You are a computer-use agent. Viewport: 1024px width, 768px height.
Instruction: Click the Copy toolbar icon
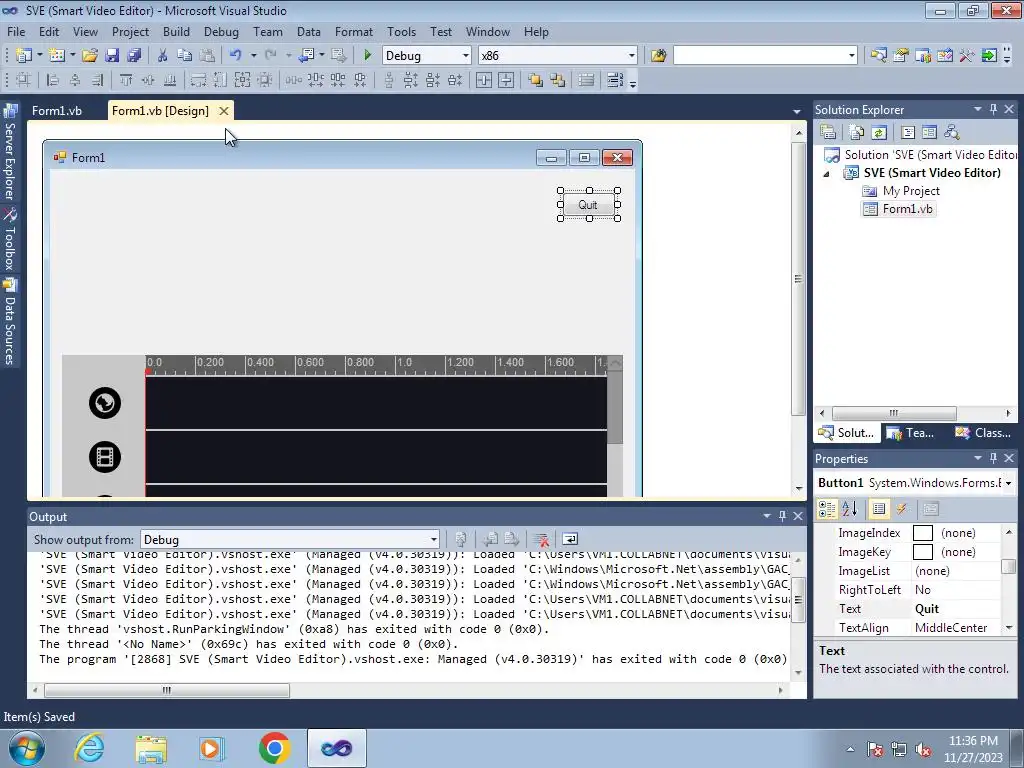click(184, 56)
